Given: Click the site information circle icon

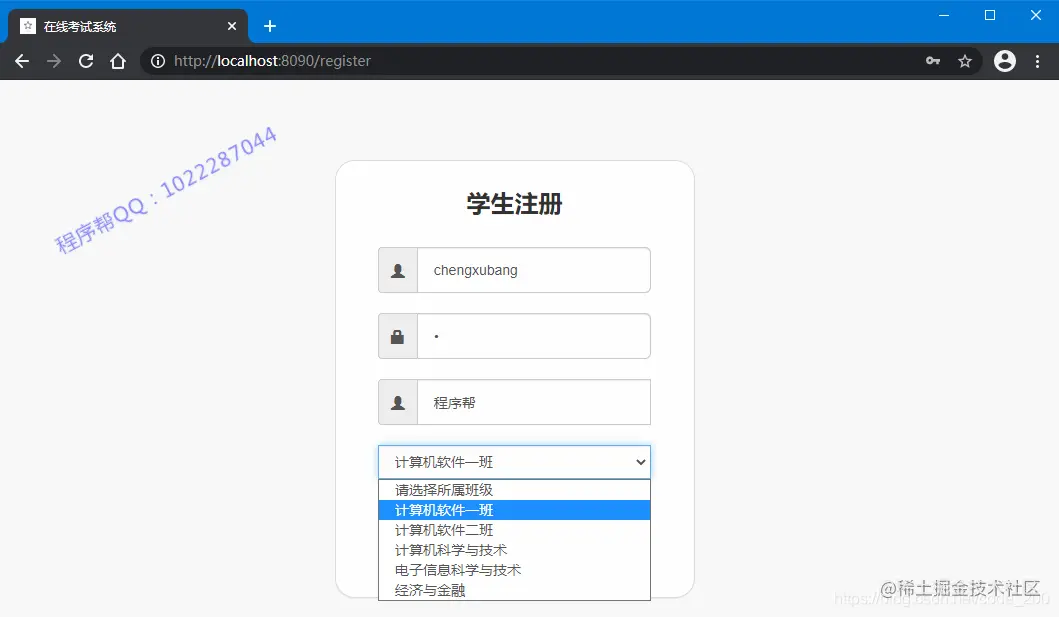Looking at the screenshot, I should click(x=158, y=61).
